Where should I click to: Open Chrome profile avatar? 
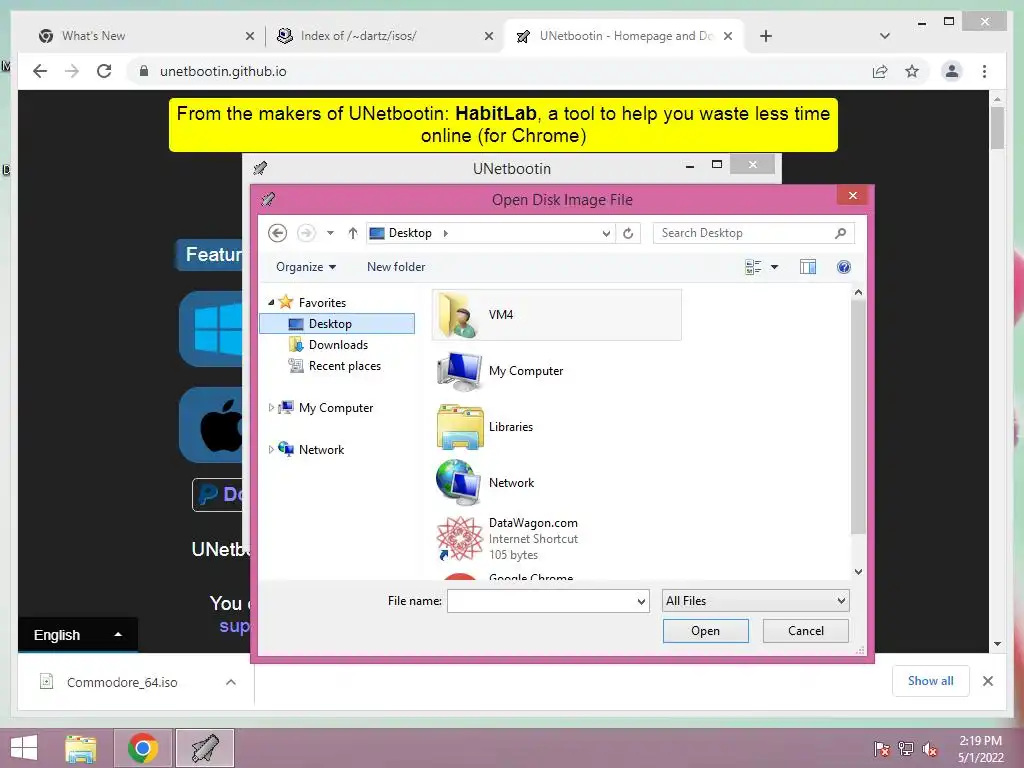pos(952,71)
